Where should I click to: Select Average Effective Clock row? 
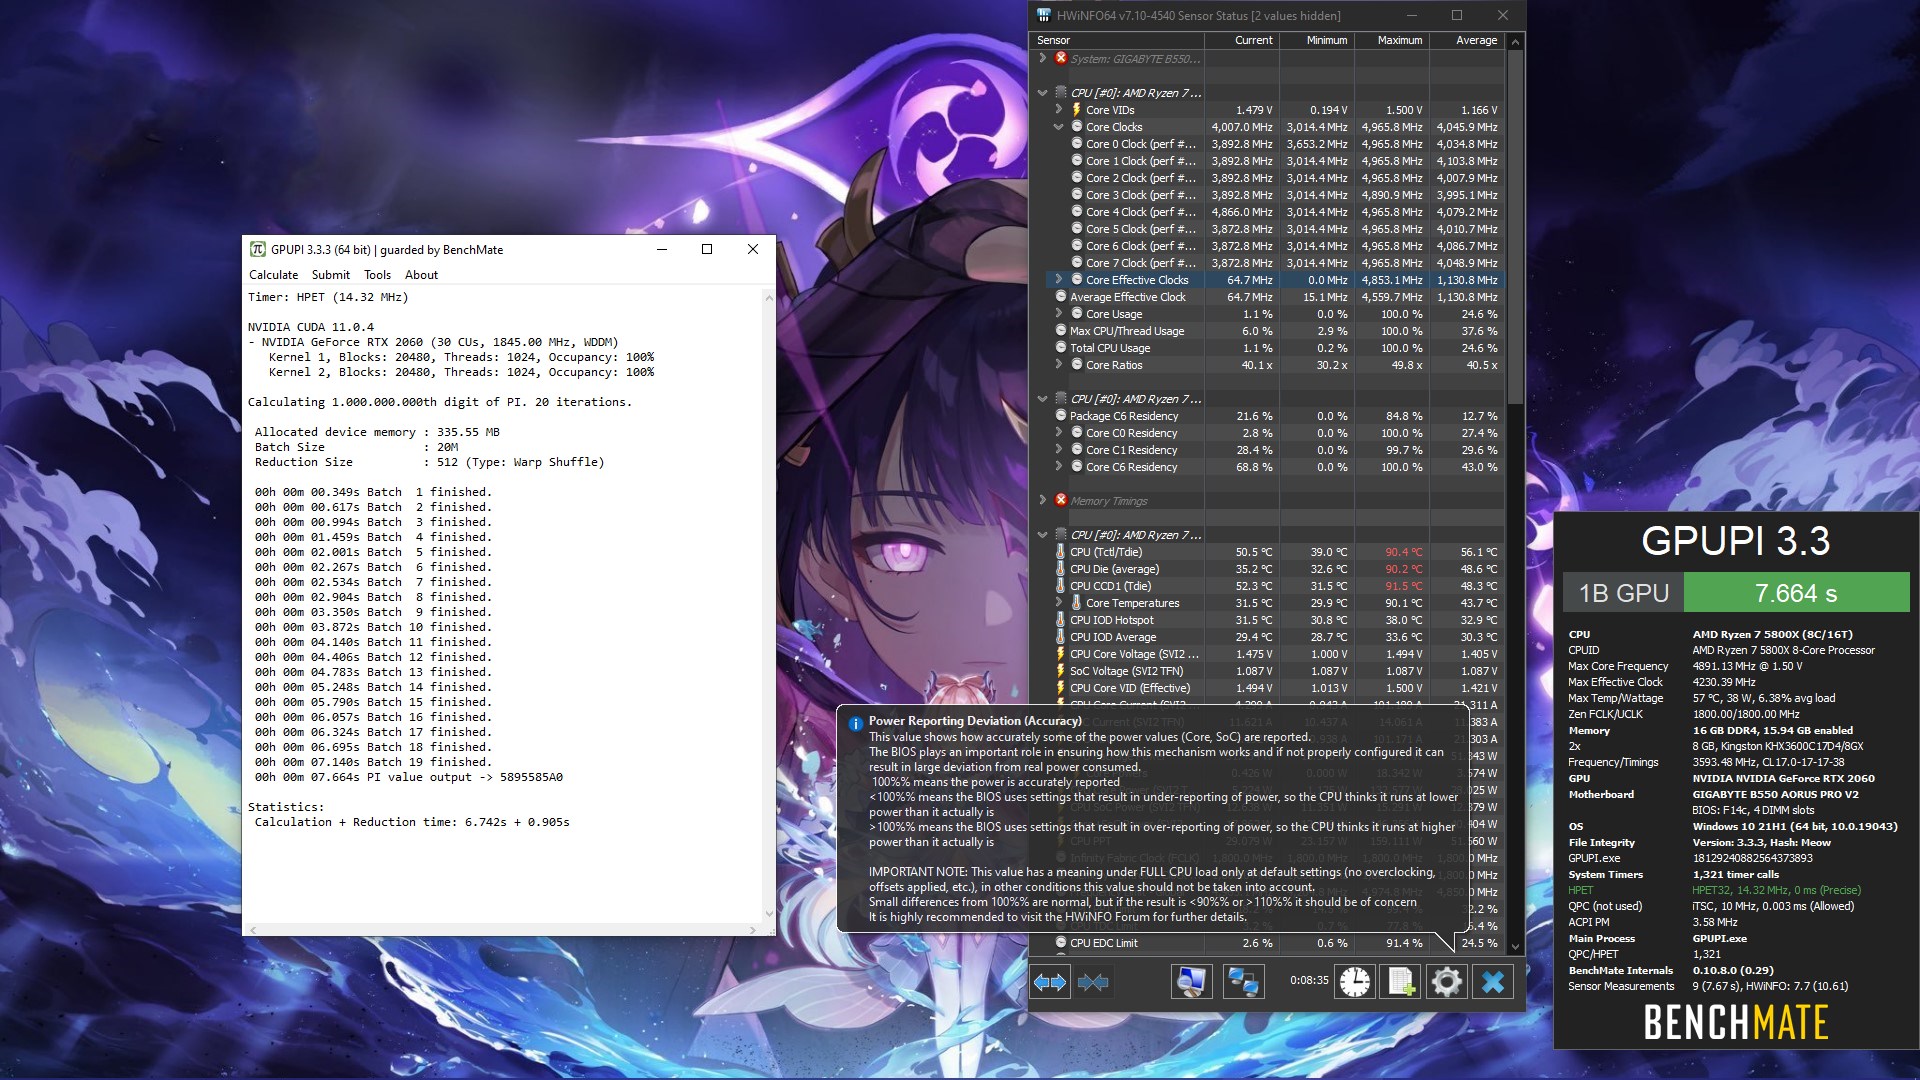[1266, 297]
